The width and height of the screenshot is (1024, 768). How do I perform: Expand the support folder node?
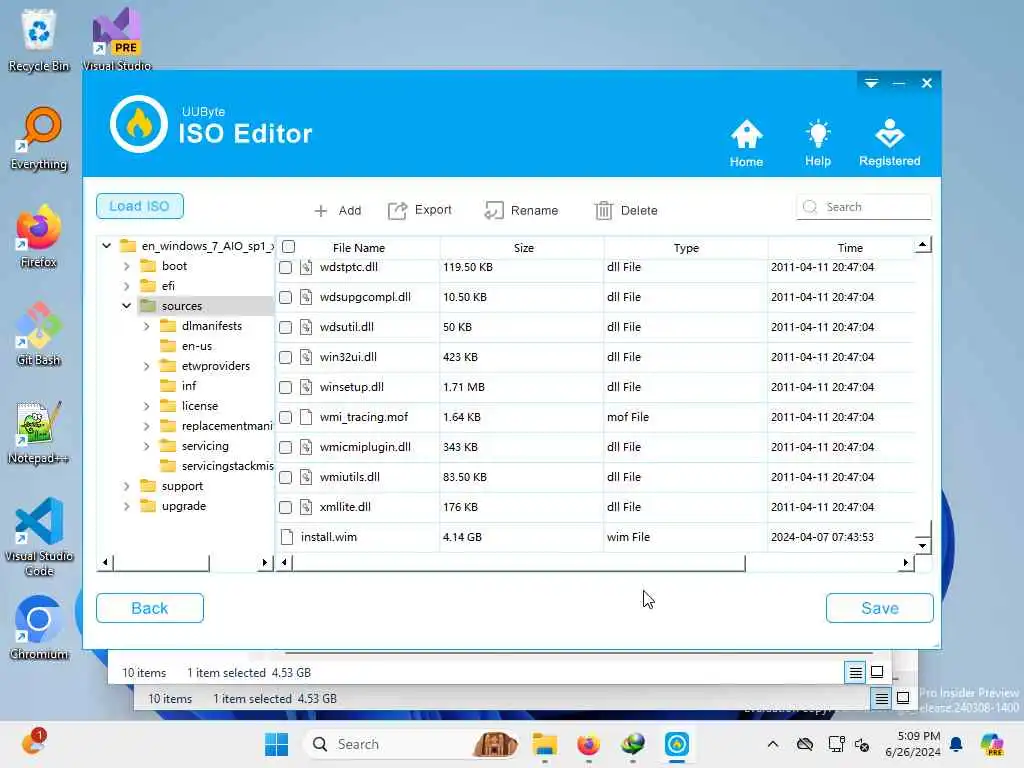tap(127, 487)
